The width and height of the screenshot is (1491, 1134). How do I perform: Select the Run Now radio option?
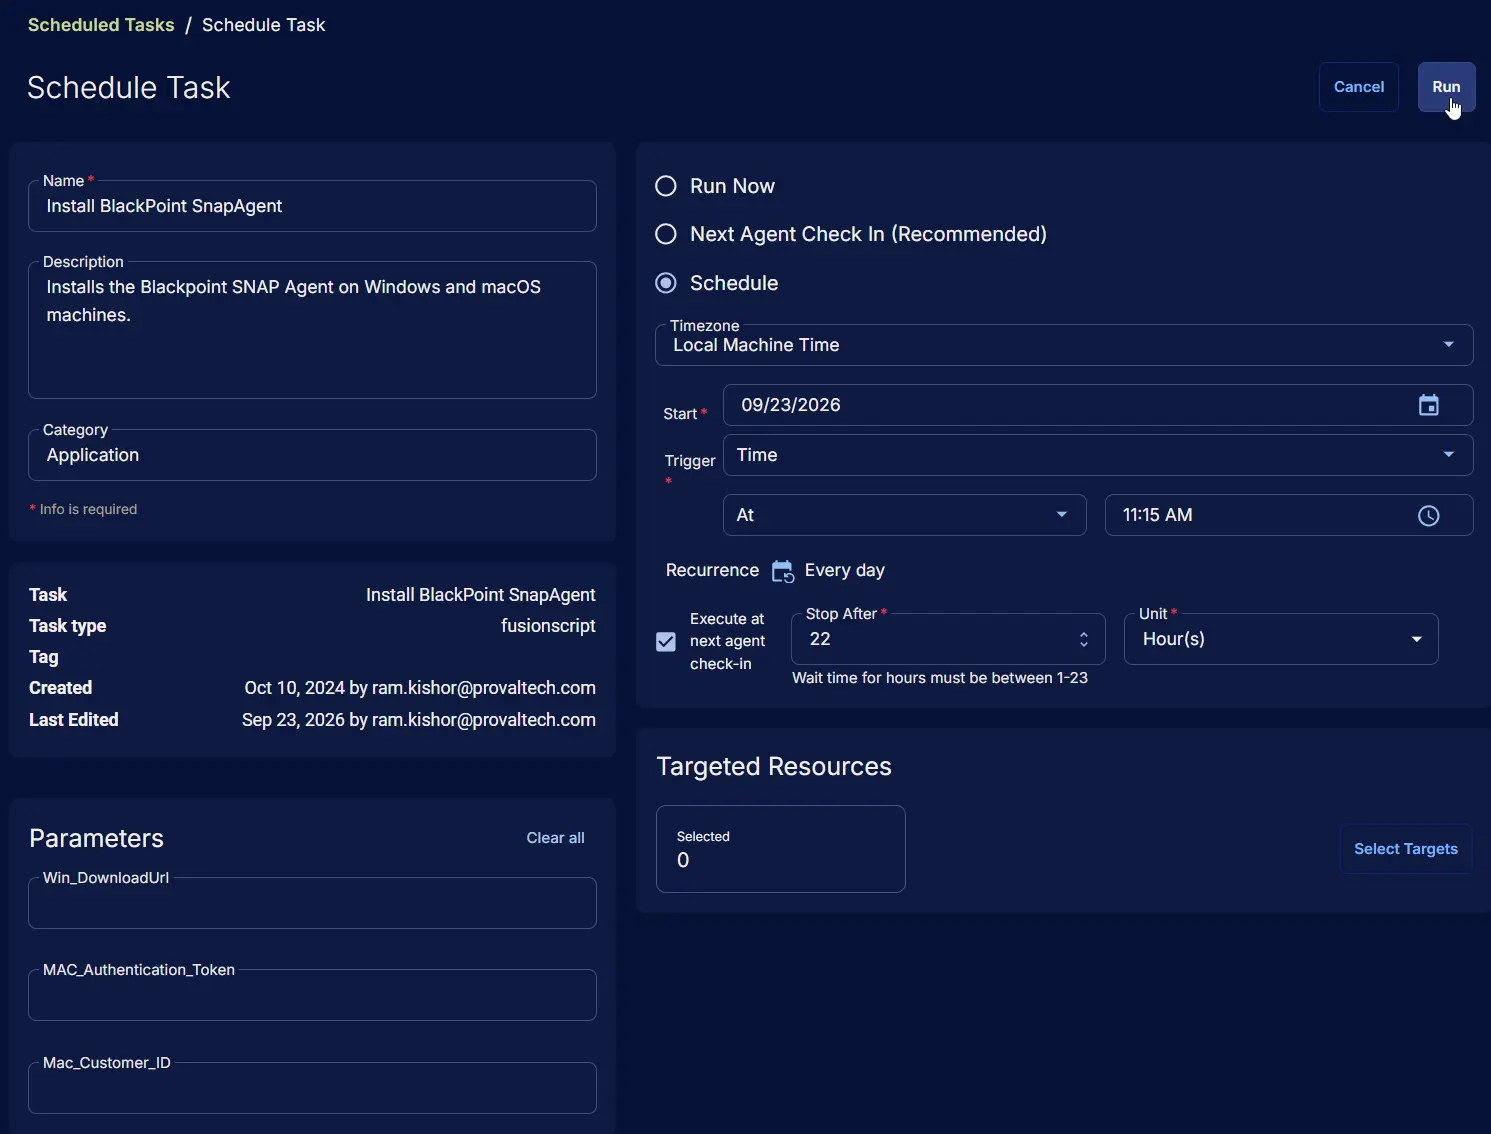tap(666, 186)
